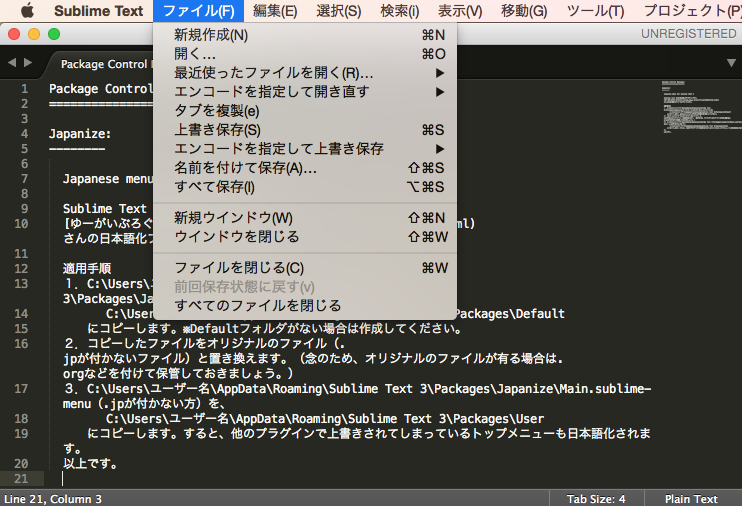Viewport: 742px width, 506px height.
Task: Expand 最近使ったファイルを開く(R)… submenu
Action: 305,73
